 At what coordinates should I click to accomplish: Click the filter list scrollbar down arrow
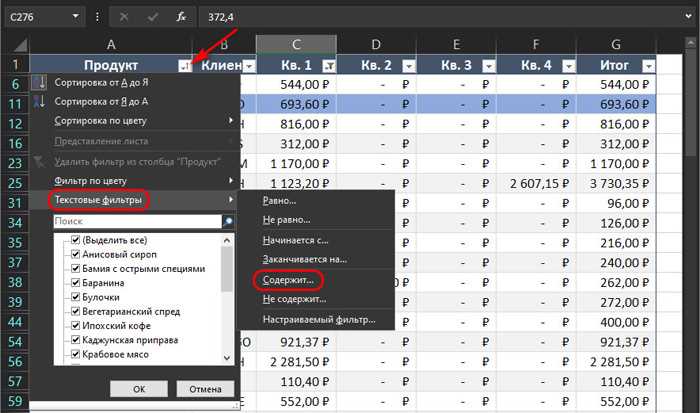pos(227,358)
